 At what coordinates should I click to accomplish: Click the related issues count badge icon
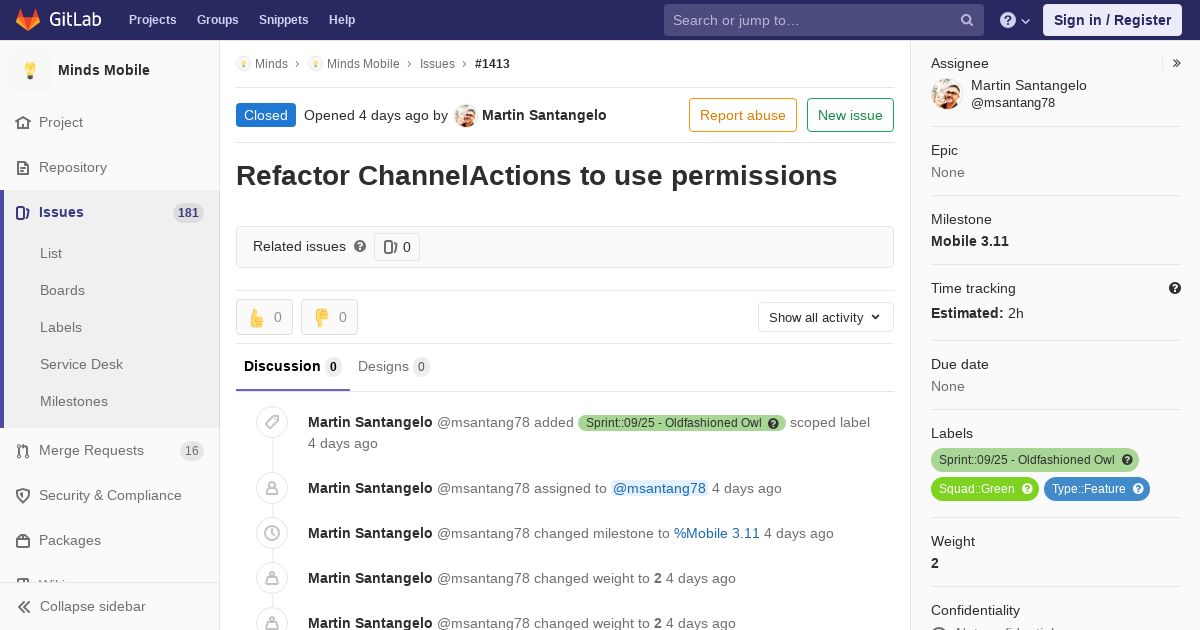tap(390, 247)
